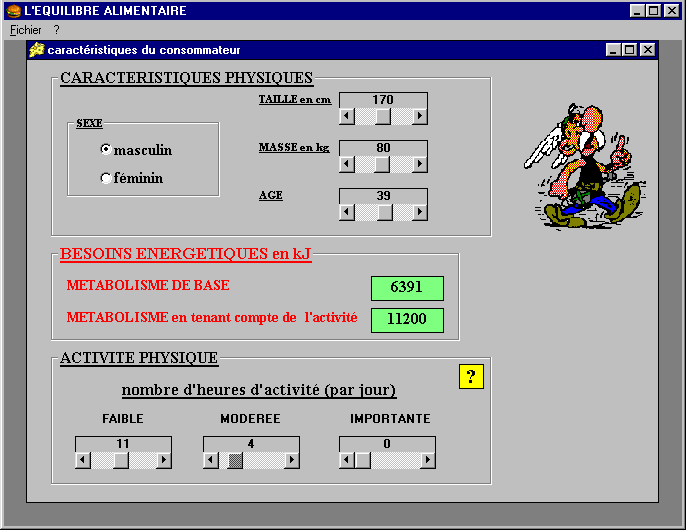
Task: Decrease FAIBLE activity hours left arrow
Action: click(x=83, y=460)
